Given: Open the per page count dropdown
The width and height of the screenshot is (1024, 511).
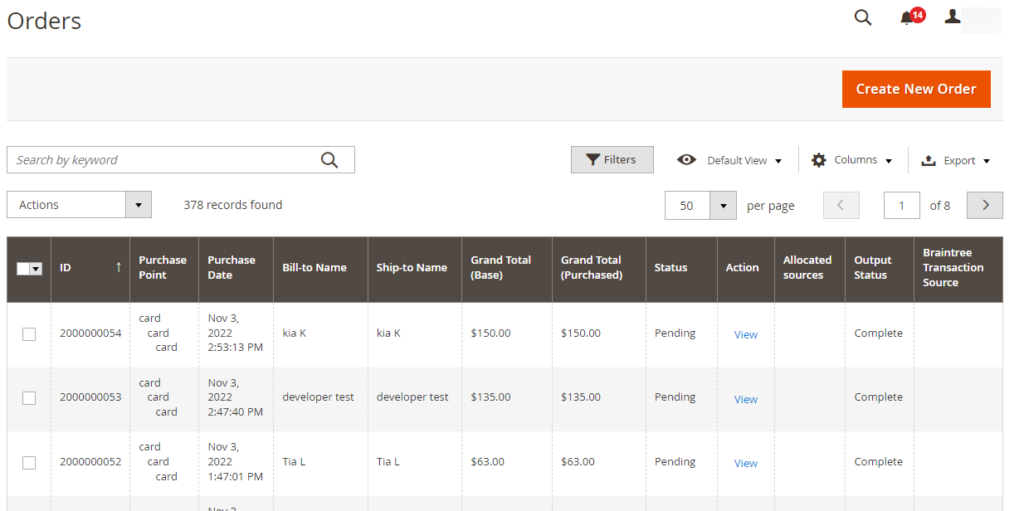Looking at the screenshot, I should point(722,205).
